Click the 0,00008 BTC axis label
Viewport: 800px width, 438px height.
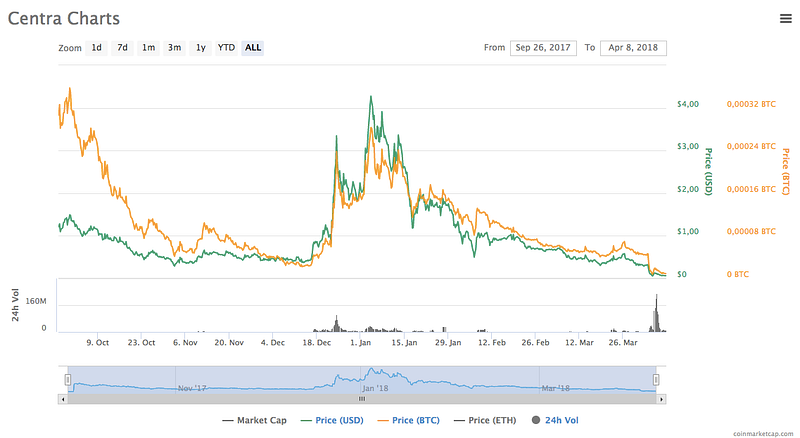pos(751,232)
